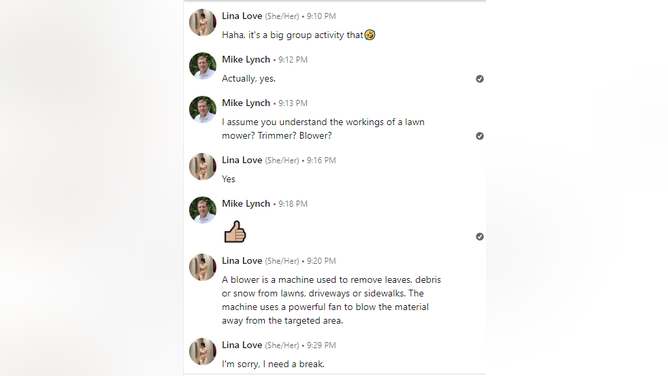Viewport: 668px width, 376px height.
Task: Click Lina Love's avatar at 9:16 PM
Action: pyautogui.click(x=203, y=166)
